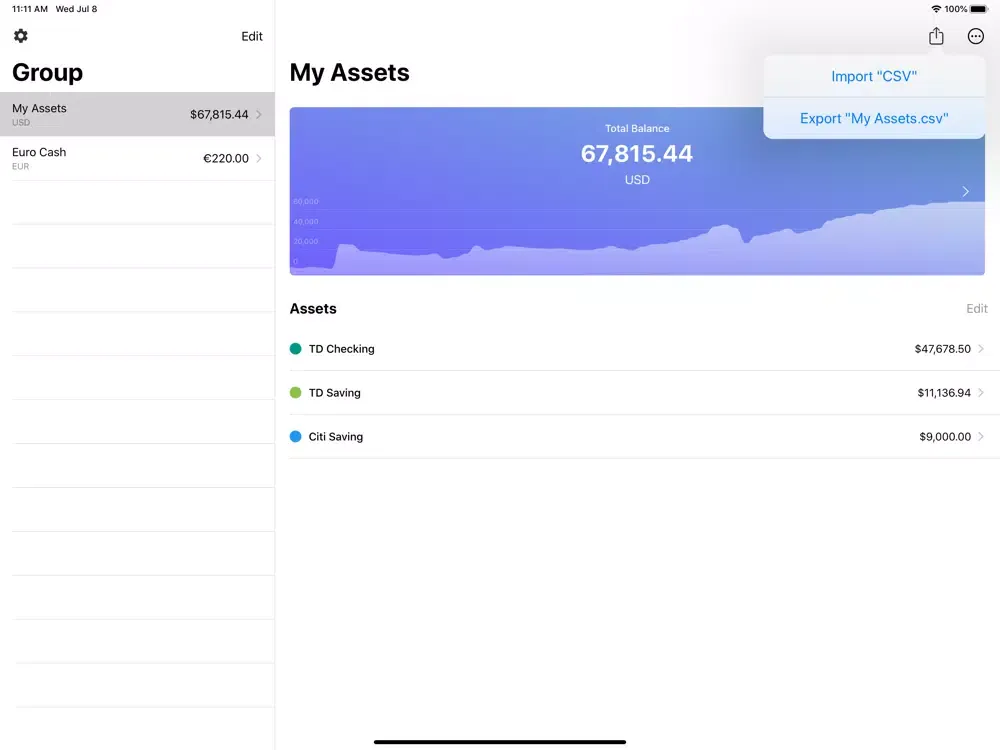Screen dimensions: 1000x750
Task: Open TD Saving details chevron
Action: (x=981, y=393)
